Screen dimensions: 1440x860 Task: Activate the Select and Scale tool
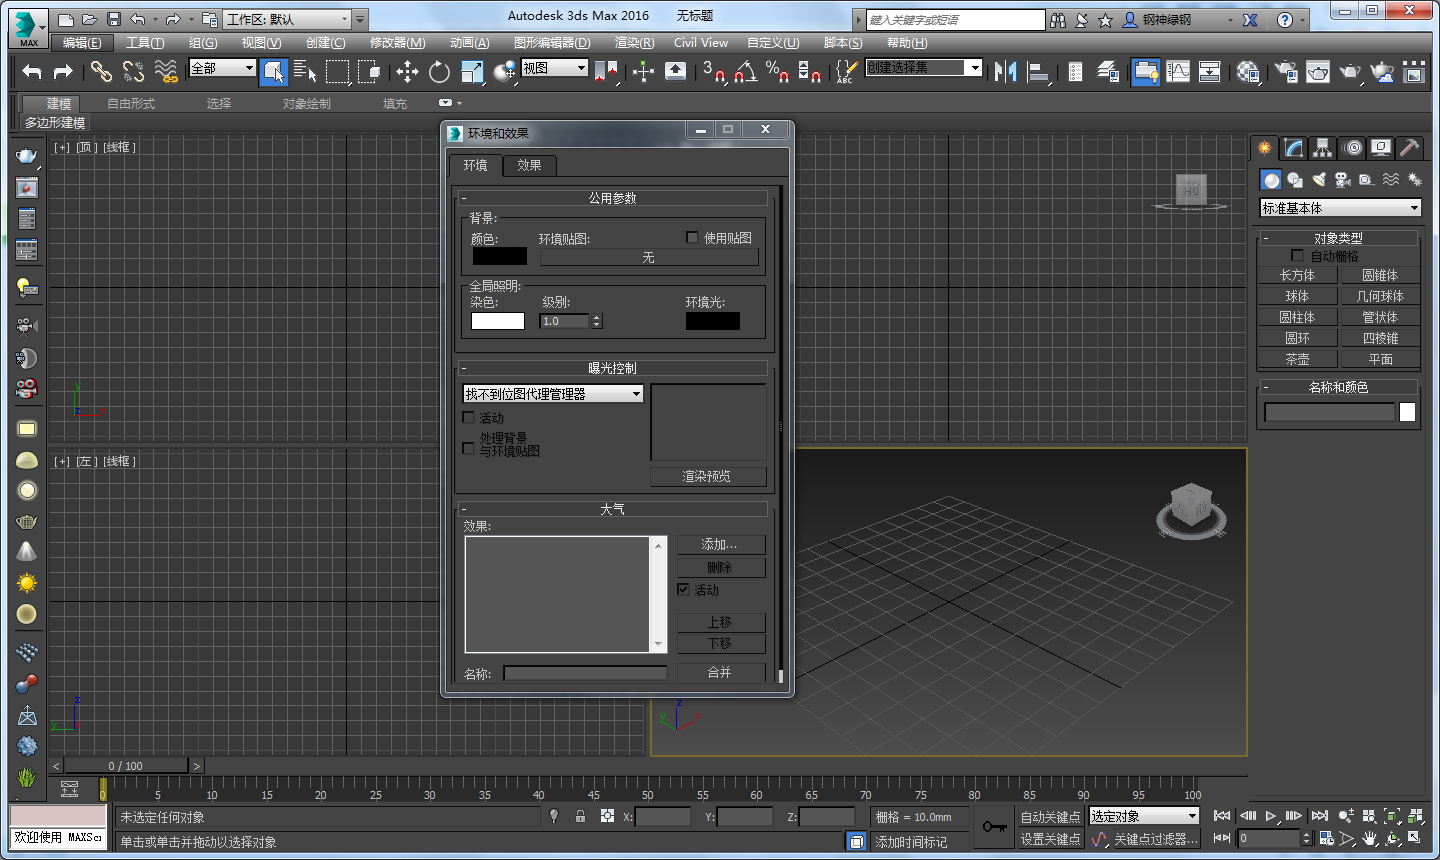click(472, 71)
